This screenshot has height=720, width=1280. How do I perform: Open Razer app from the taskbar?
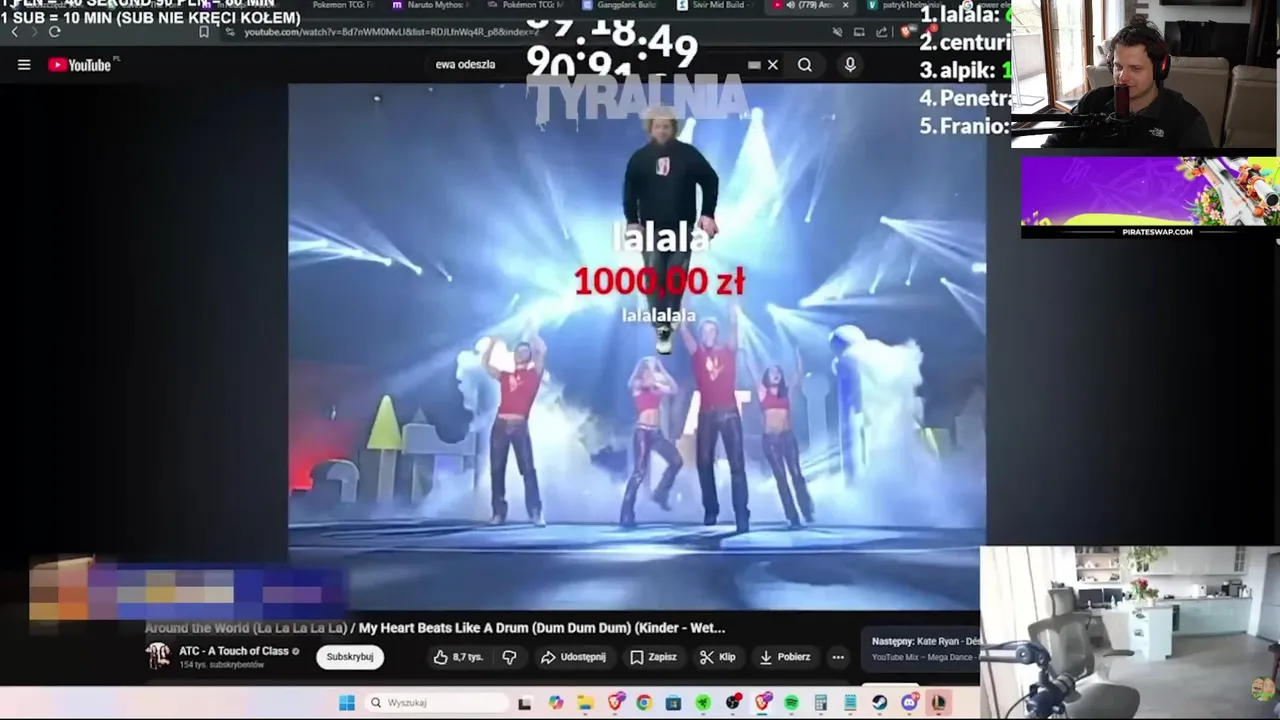[x=703, y=703]
